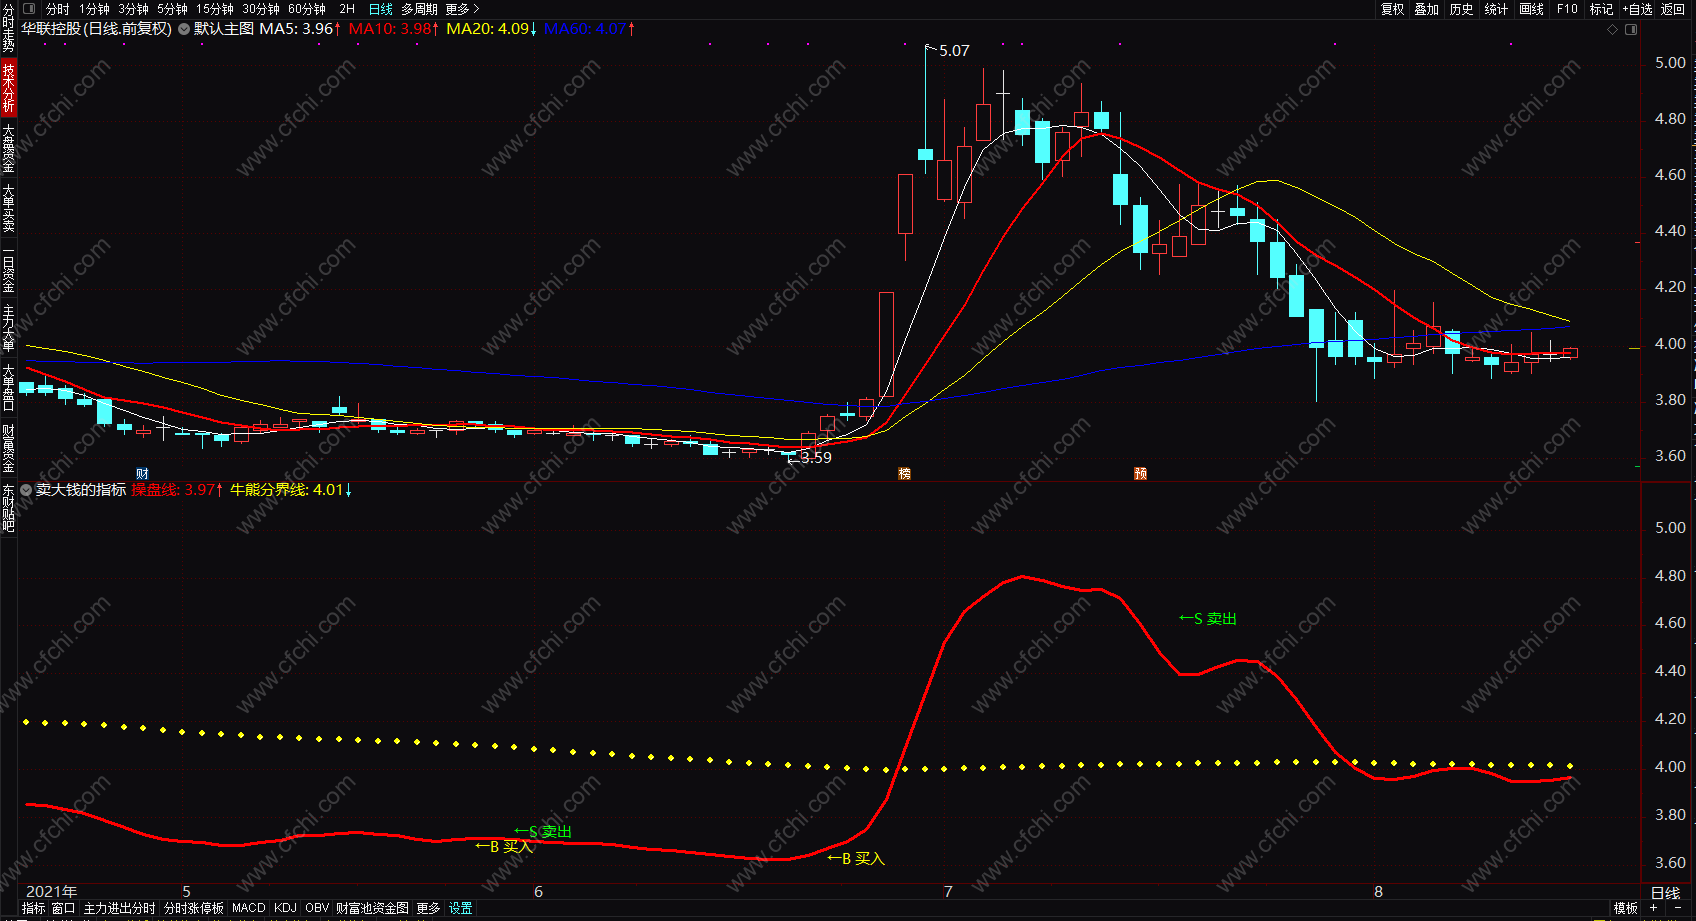Select the 60分钟 period
1696x921 pixels.
click(x=307, y=9)
